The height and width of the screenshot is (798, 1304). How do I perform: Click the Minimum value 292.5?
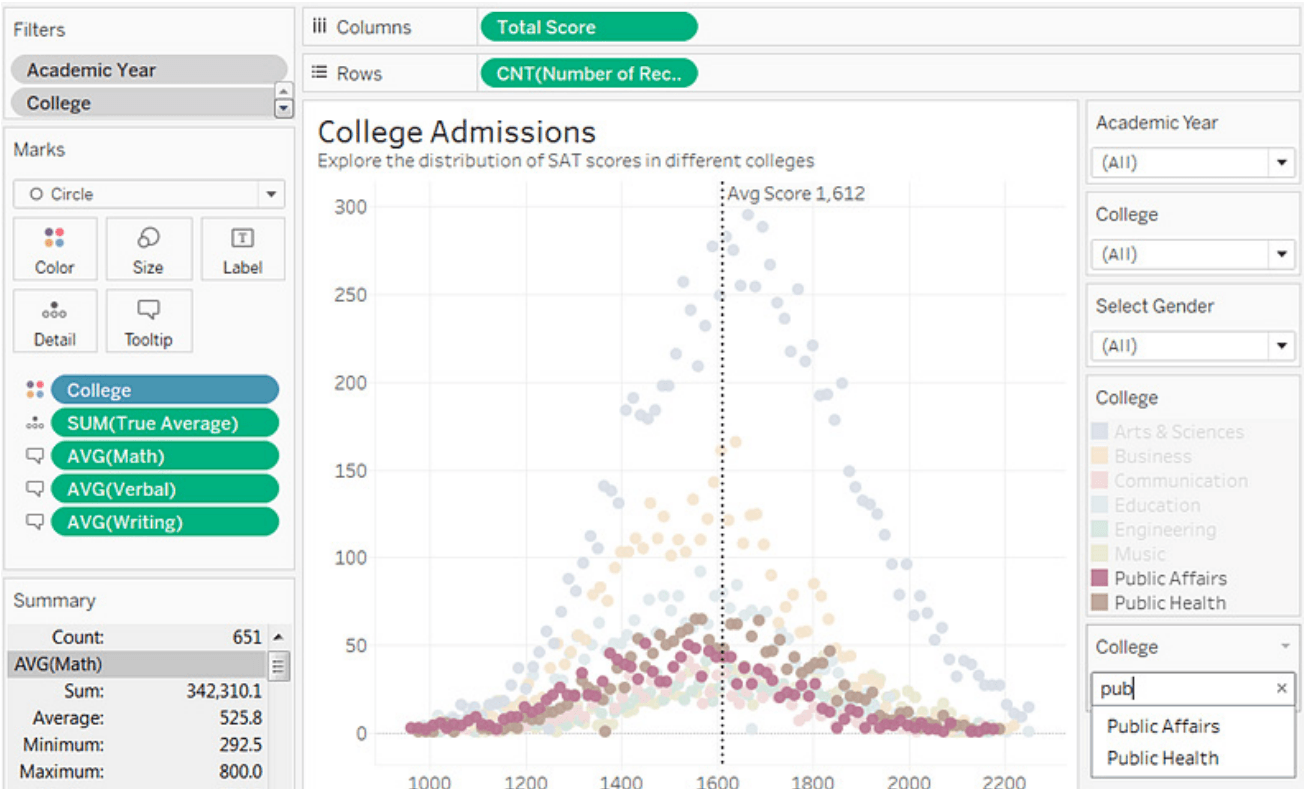coord(241,745)
